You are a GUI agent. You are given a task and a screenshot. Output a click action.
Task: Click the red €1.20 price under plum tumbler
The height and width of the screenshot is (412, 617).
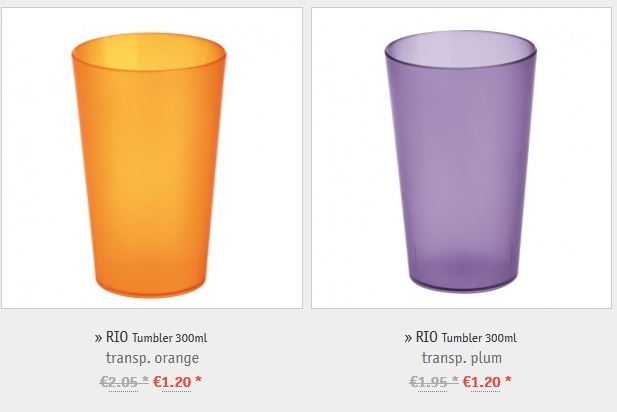click(482, 382)
